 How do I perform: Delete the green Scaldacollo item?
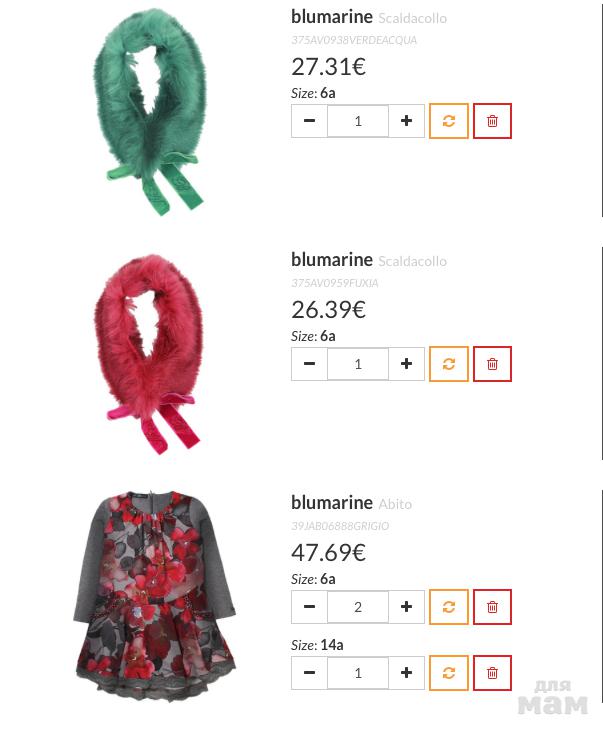coord(492,121)
